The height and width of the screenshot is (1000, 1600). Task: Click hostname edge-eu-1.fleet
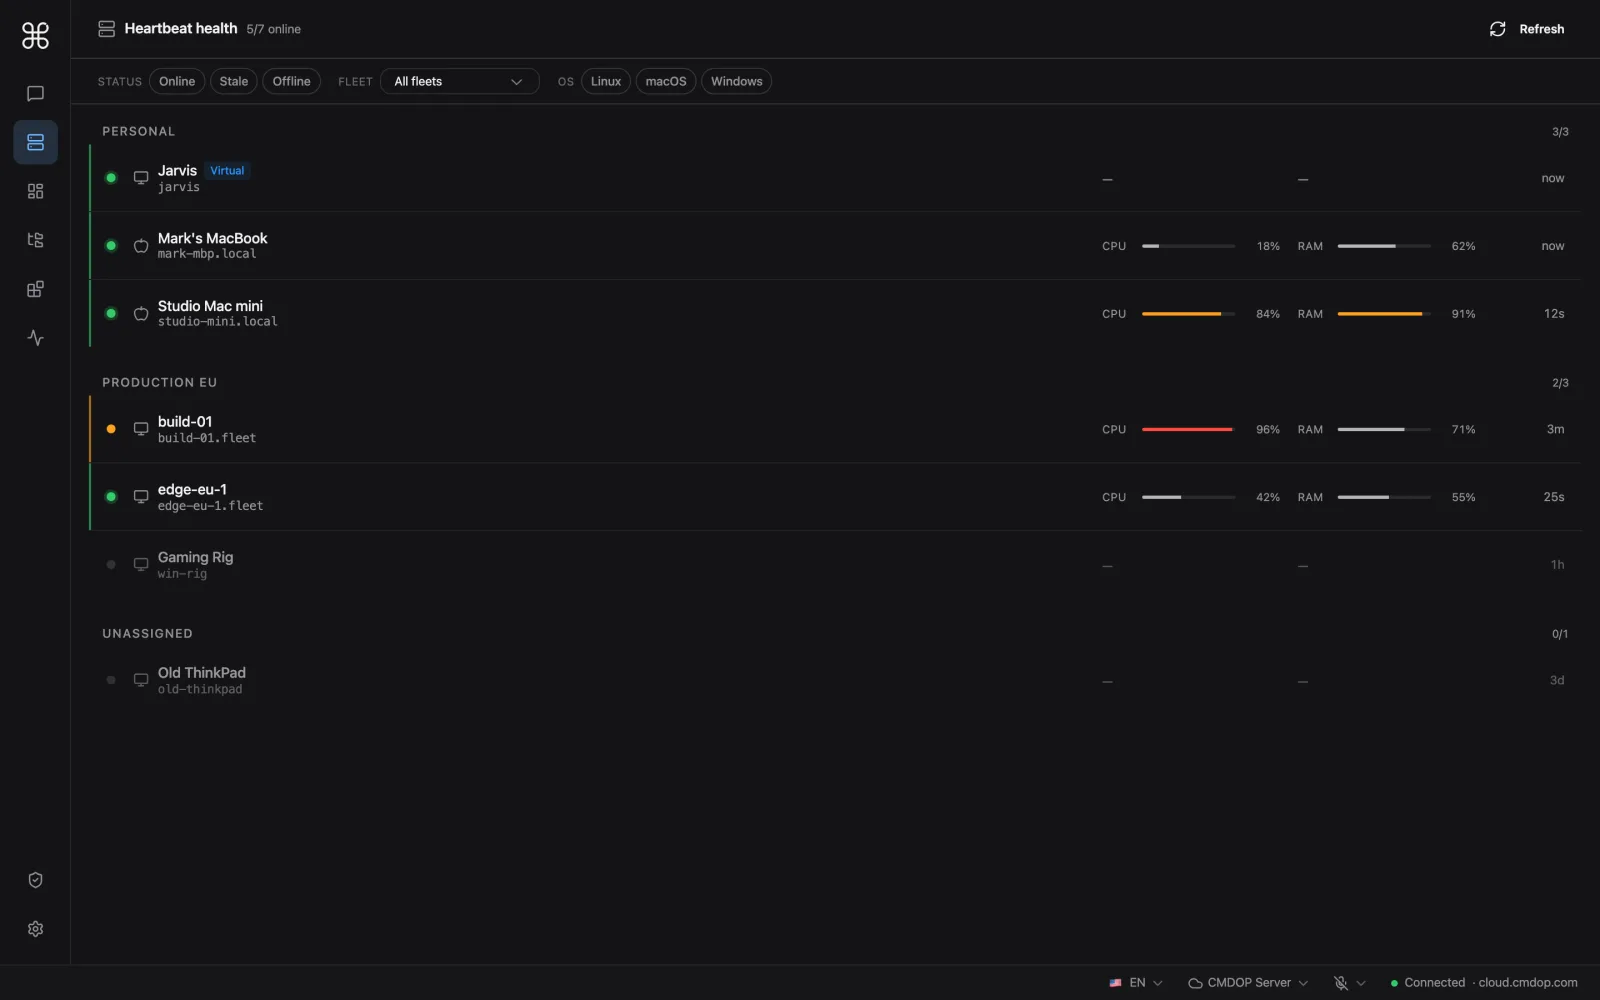[210, 506]
